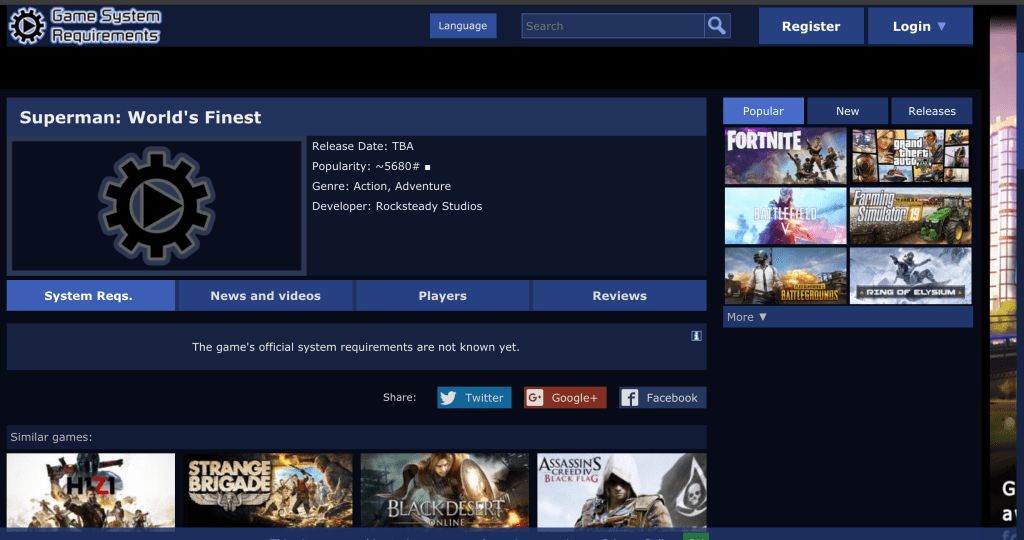The image size is (1024, 540).
Task: Select the Popular sidebar tab
Action: tap(763, 111)
